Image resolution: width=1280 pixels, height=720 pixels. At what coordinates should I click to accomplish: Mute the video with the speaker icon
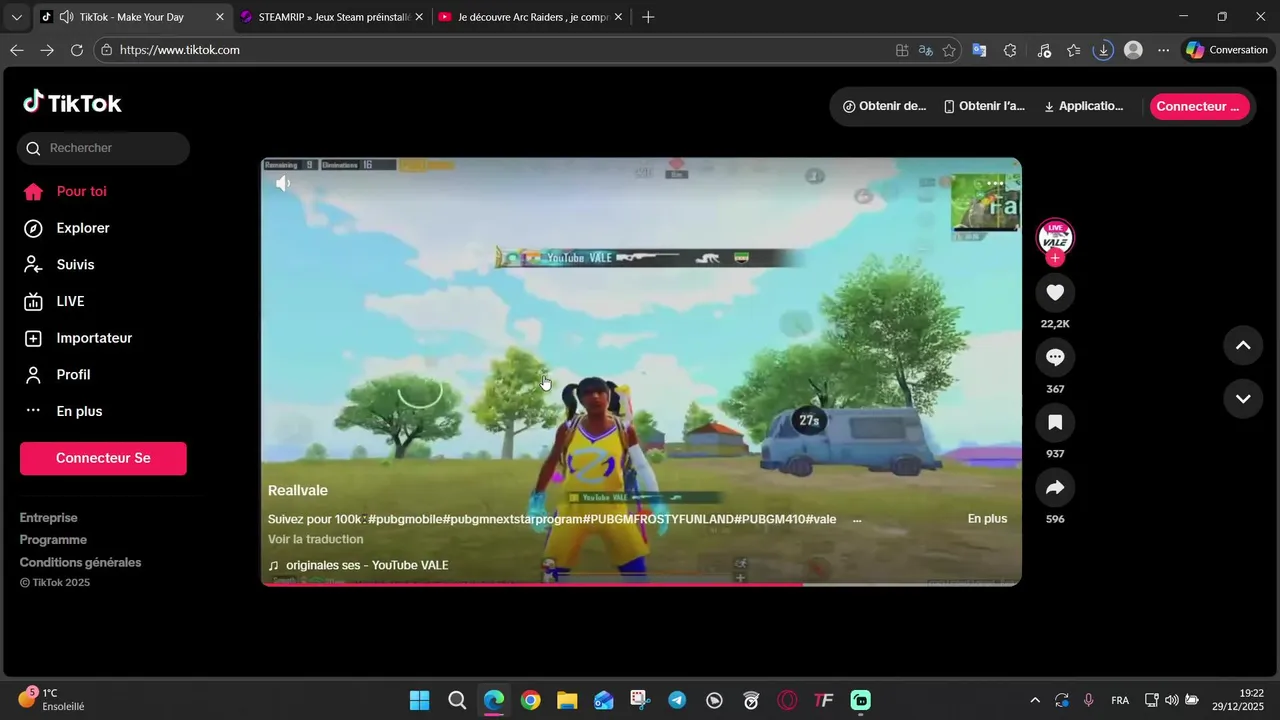point(284,183)
